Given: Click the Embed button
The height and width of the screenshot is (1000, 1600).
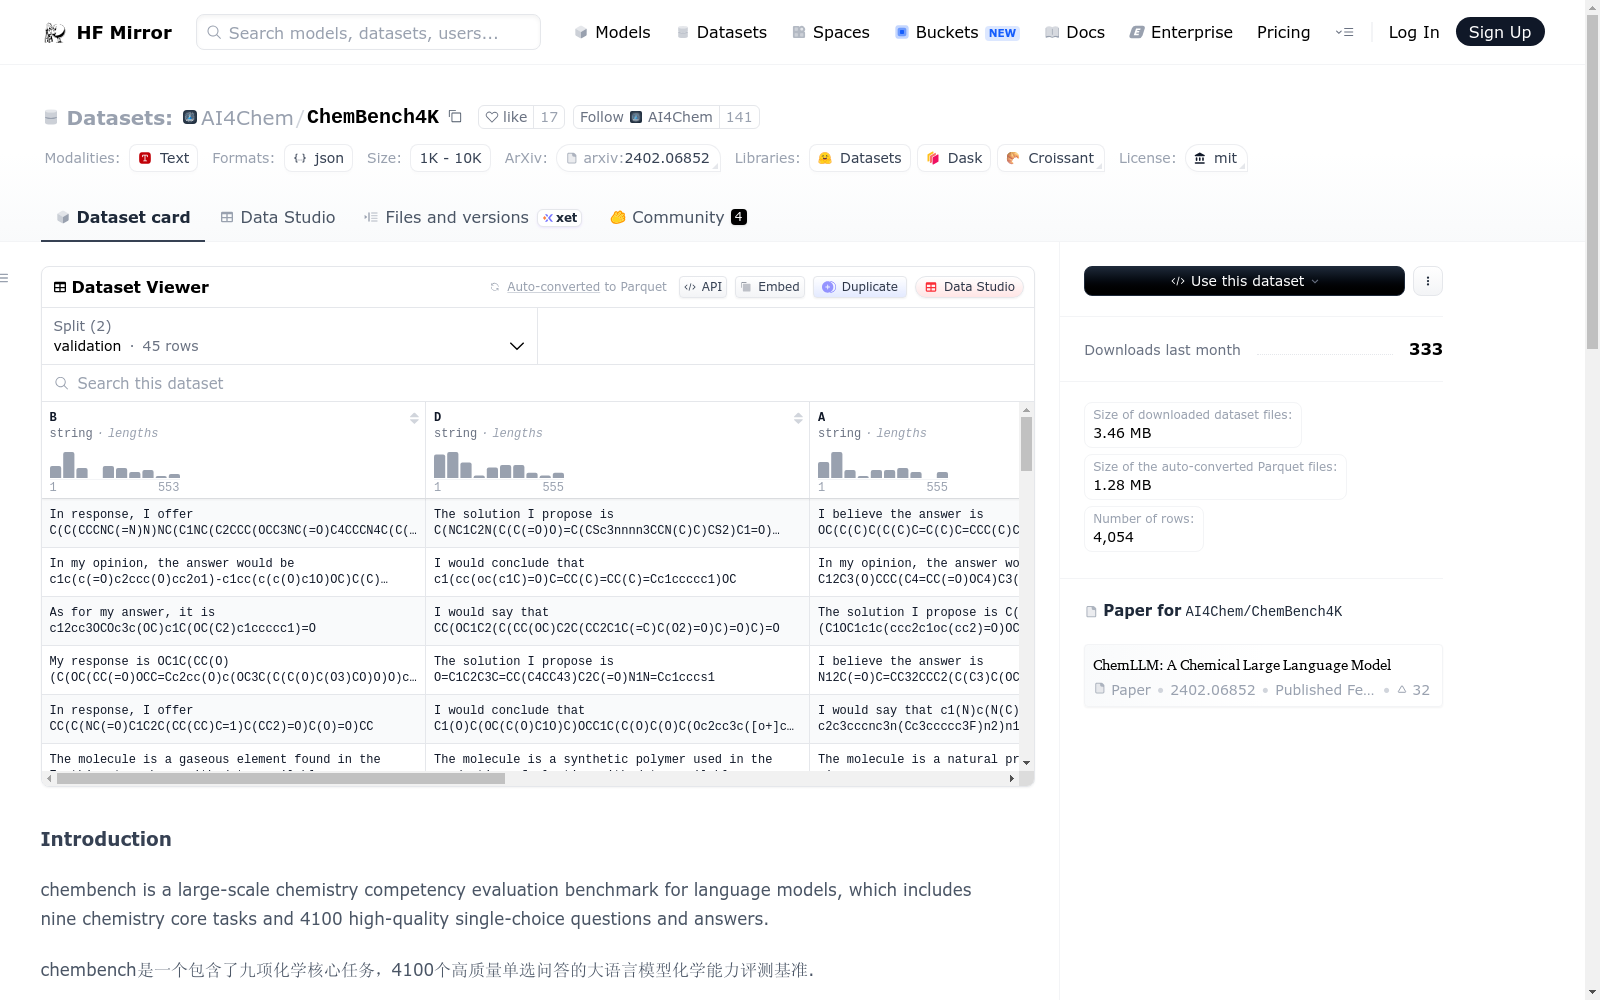Looking at the screenshot, I should point(770,287).
